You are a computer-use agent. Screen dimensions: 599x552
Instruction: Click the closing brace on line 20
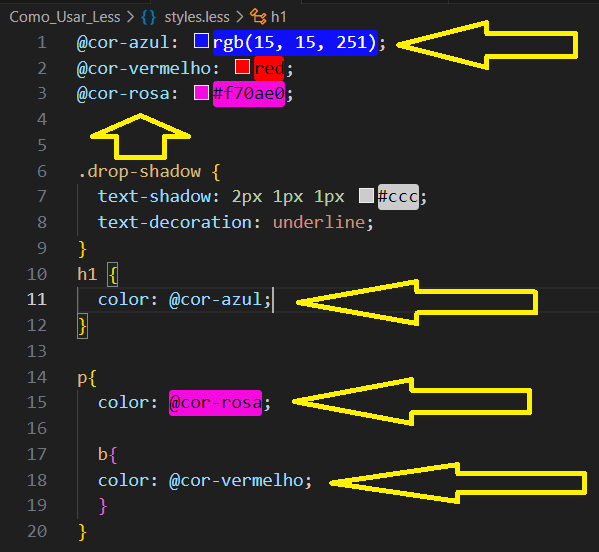pyautogui.click(x=83, y=532)
